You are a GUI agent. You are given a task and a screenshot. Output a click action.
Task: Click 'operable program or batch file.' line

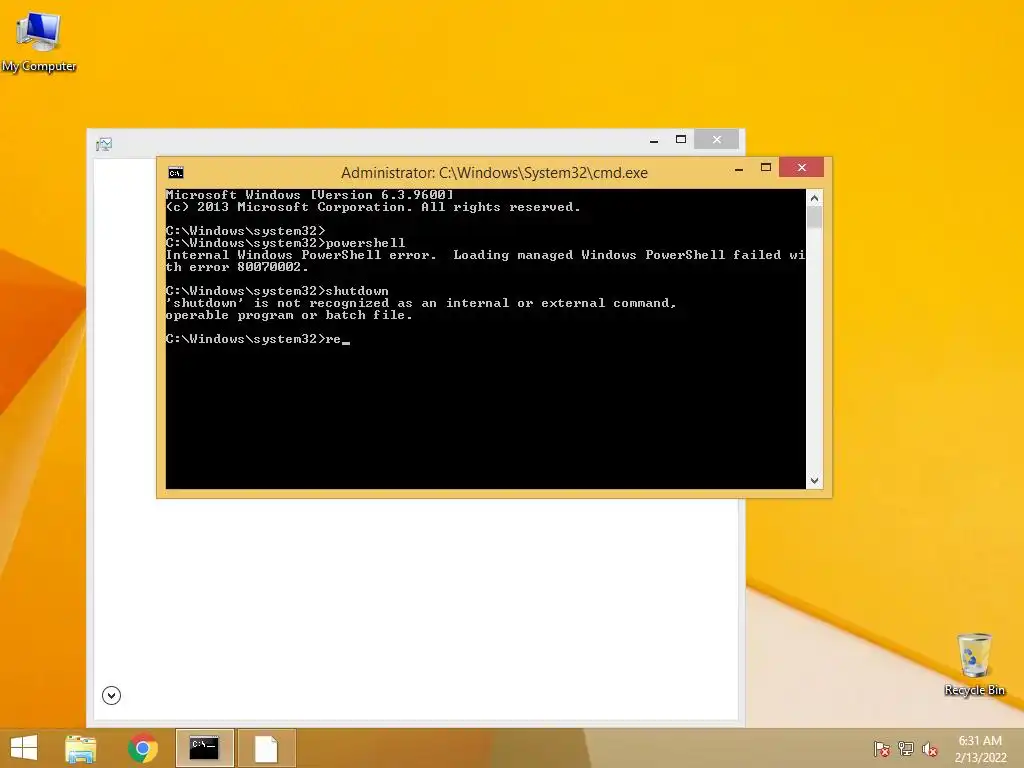tap(289, 315)
